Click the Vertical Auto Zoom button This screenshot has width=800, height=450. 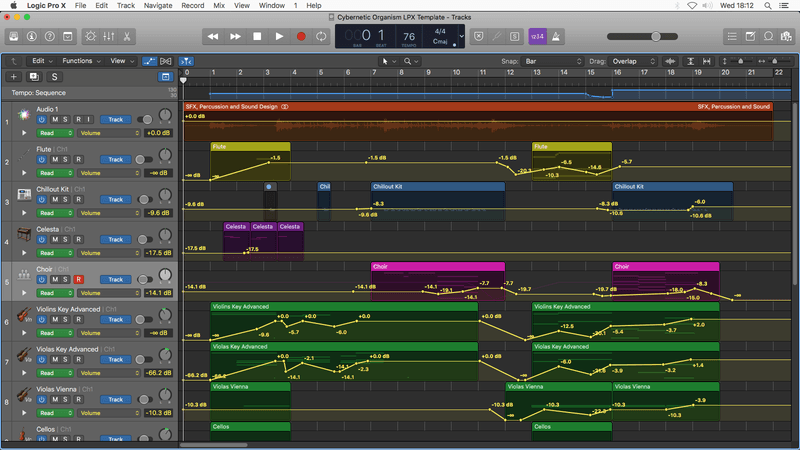click(x=690, y=61)
